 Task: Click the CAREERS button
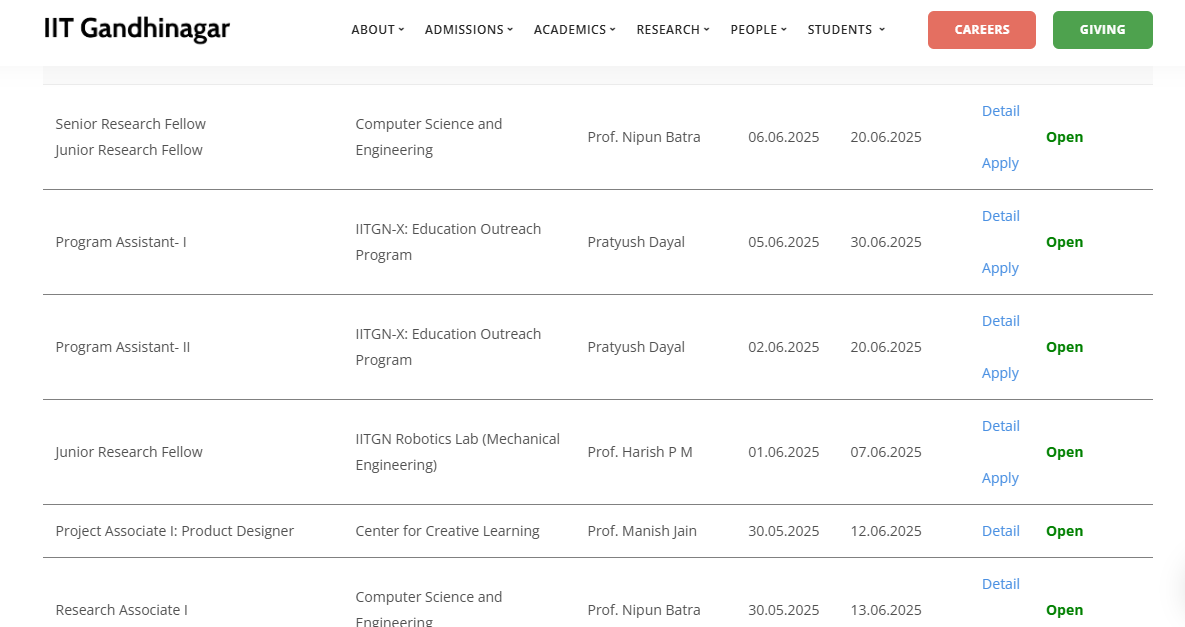click(x=981, y=30)
